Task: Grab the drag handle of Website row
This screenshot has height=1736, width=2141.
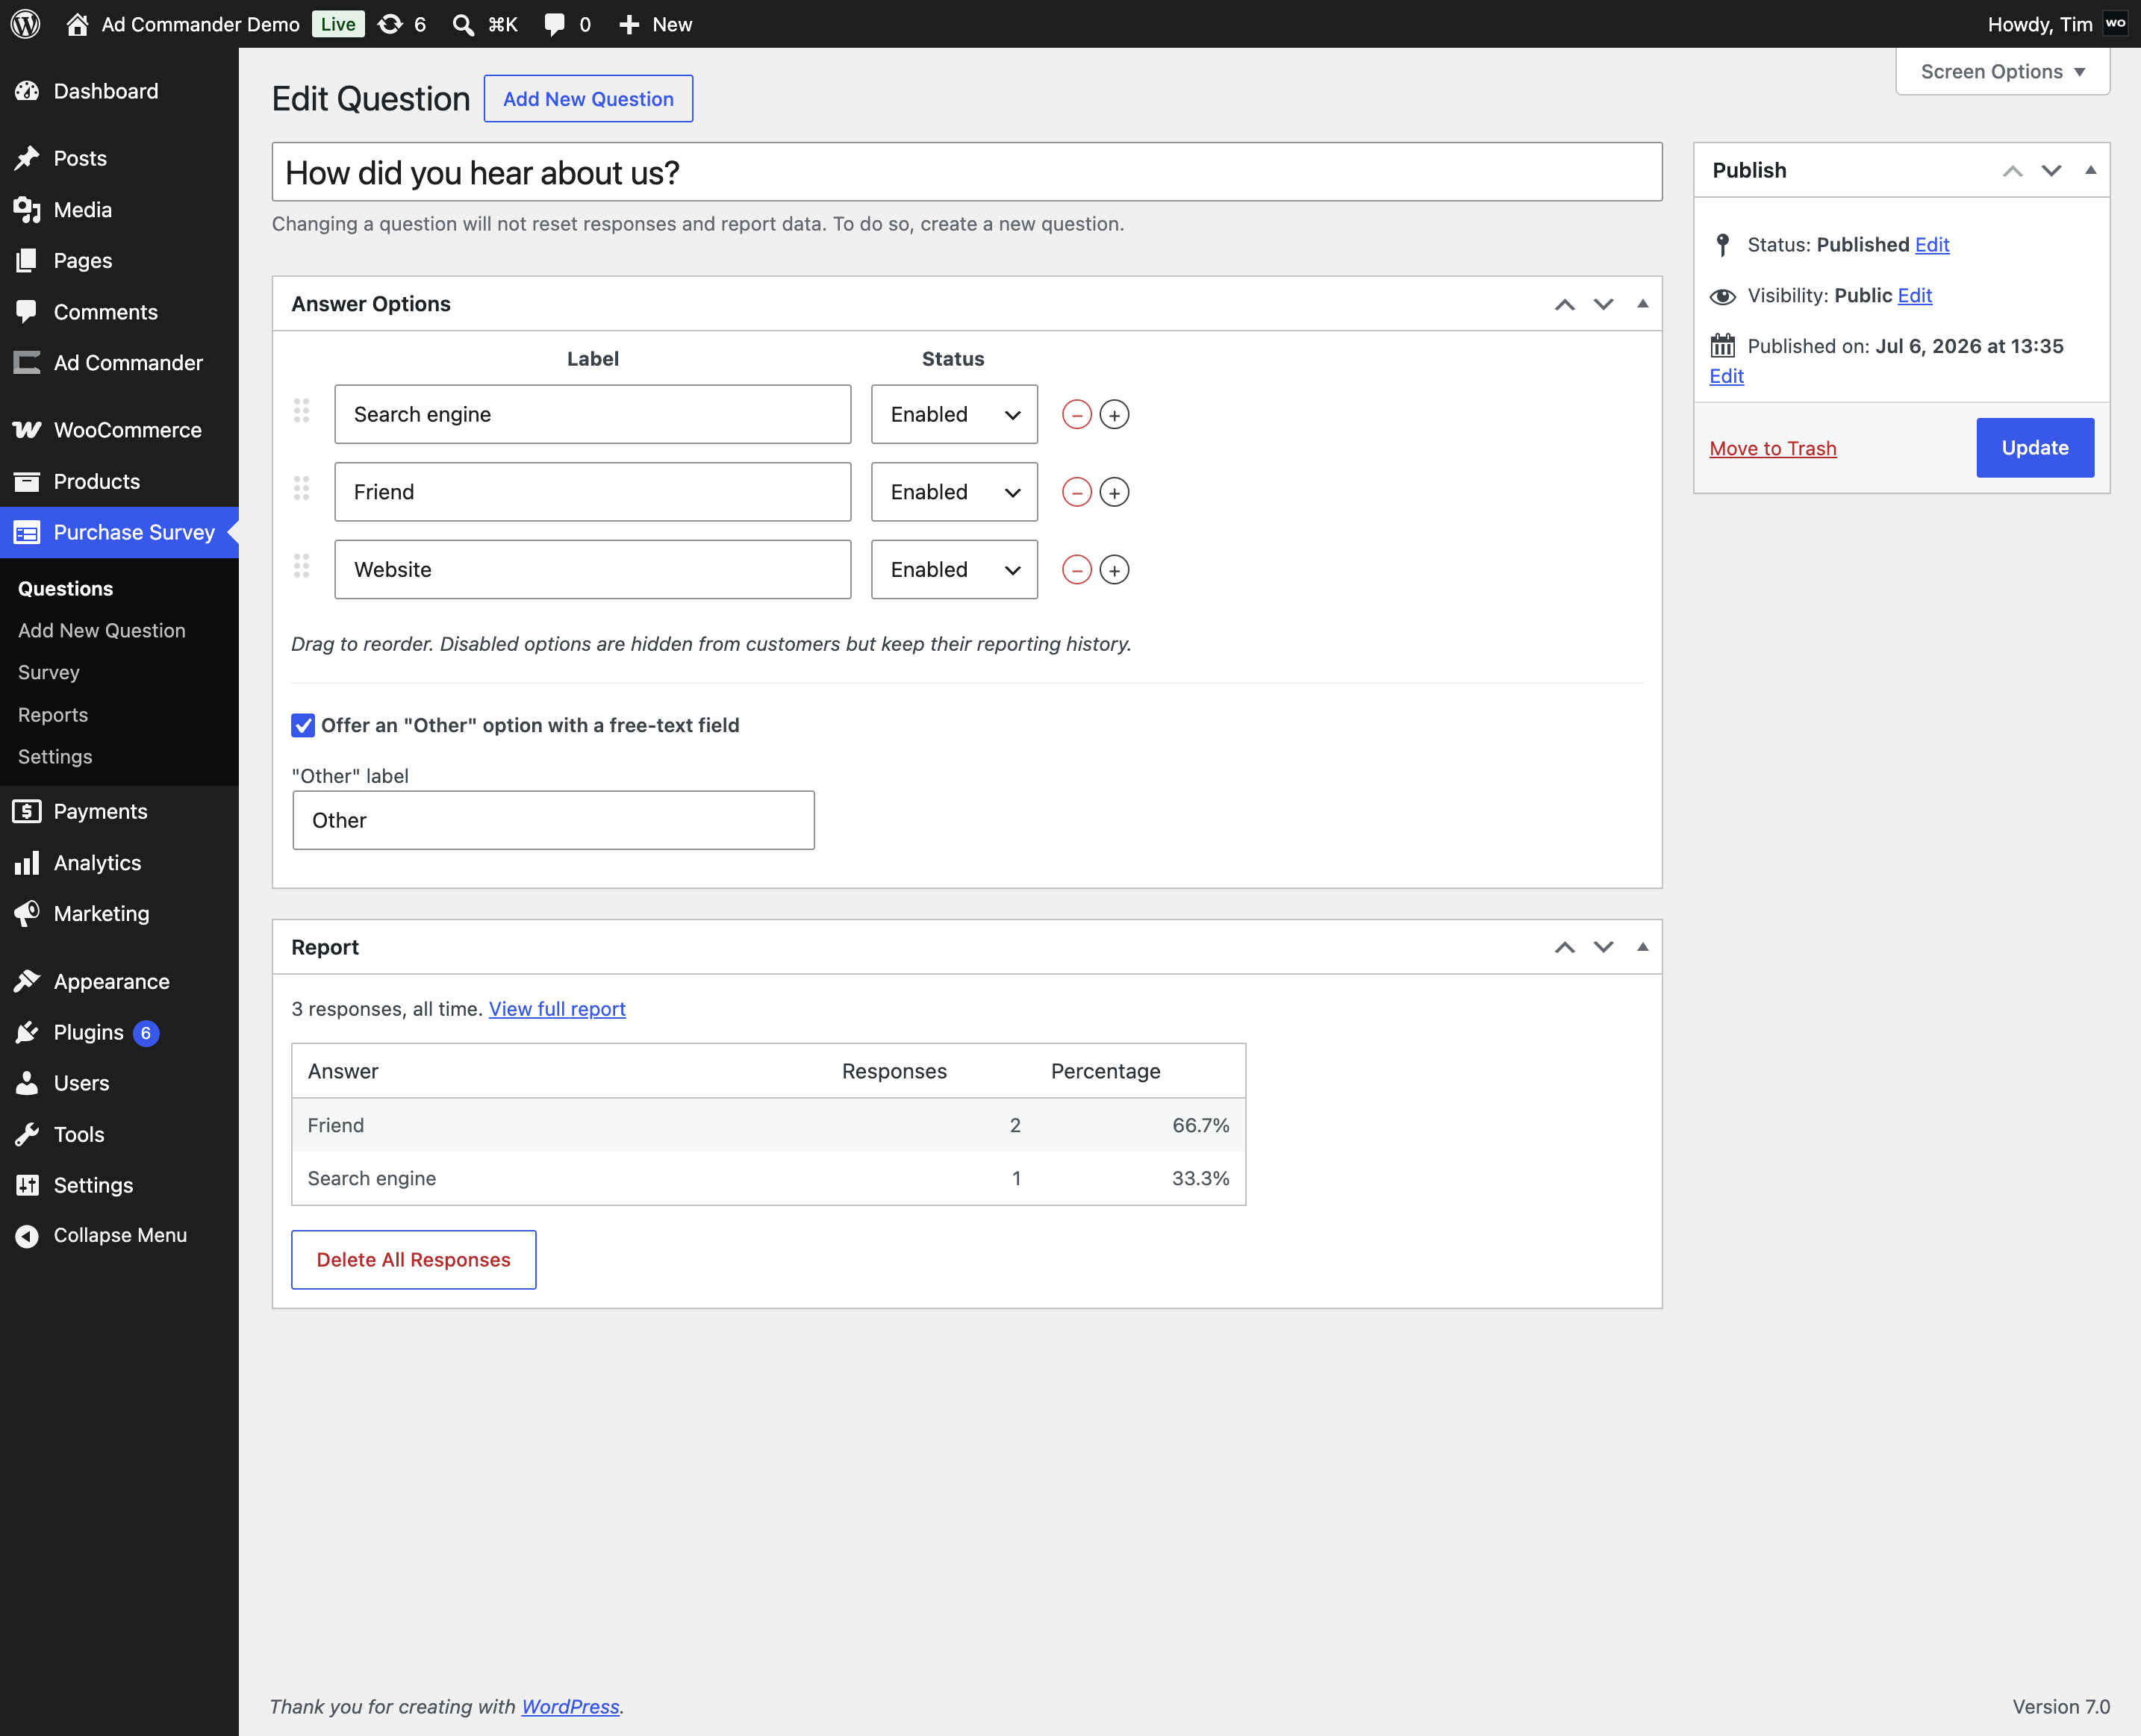Action: point(301,566)
